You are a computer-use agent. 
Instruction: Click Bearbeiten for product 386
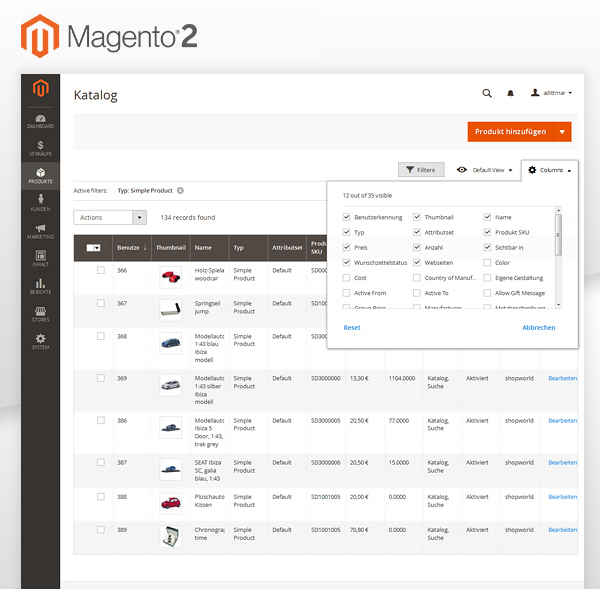(x=562, y=421)
